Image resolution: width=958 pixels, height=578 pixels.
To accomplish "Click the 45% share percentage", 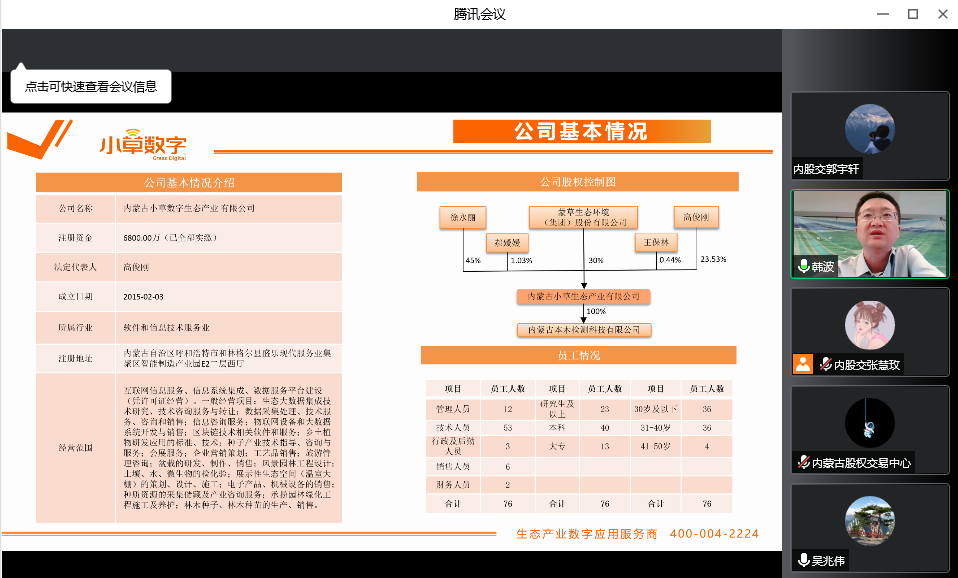I will [x=473, y=260].
